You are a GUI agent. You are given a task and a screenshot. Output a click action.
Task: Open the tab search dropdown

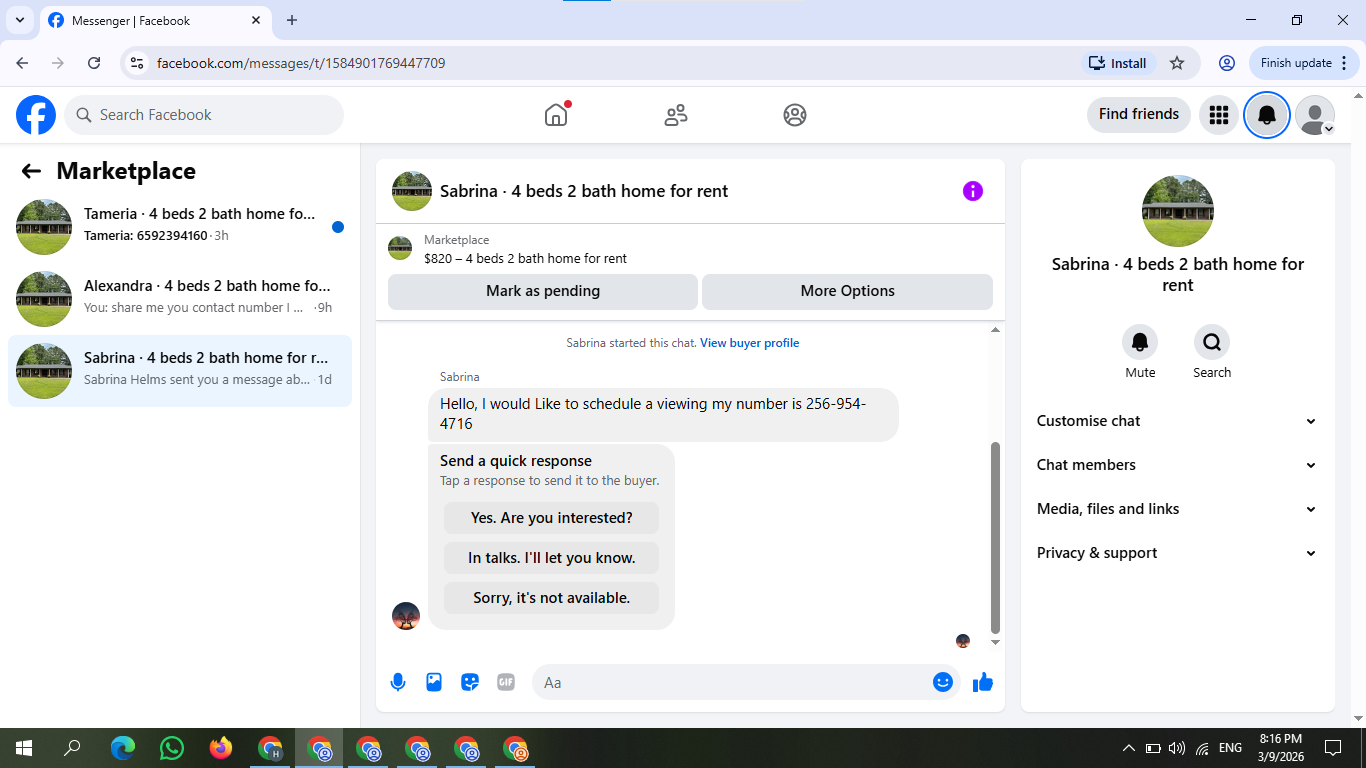(x=19, y=20)
